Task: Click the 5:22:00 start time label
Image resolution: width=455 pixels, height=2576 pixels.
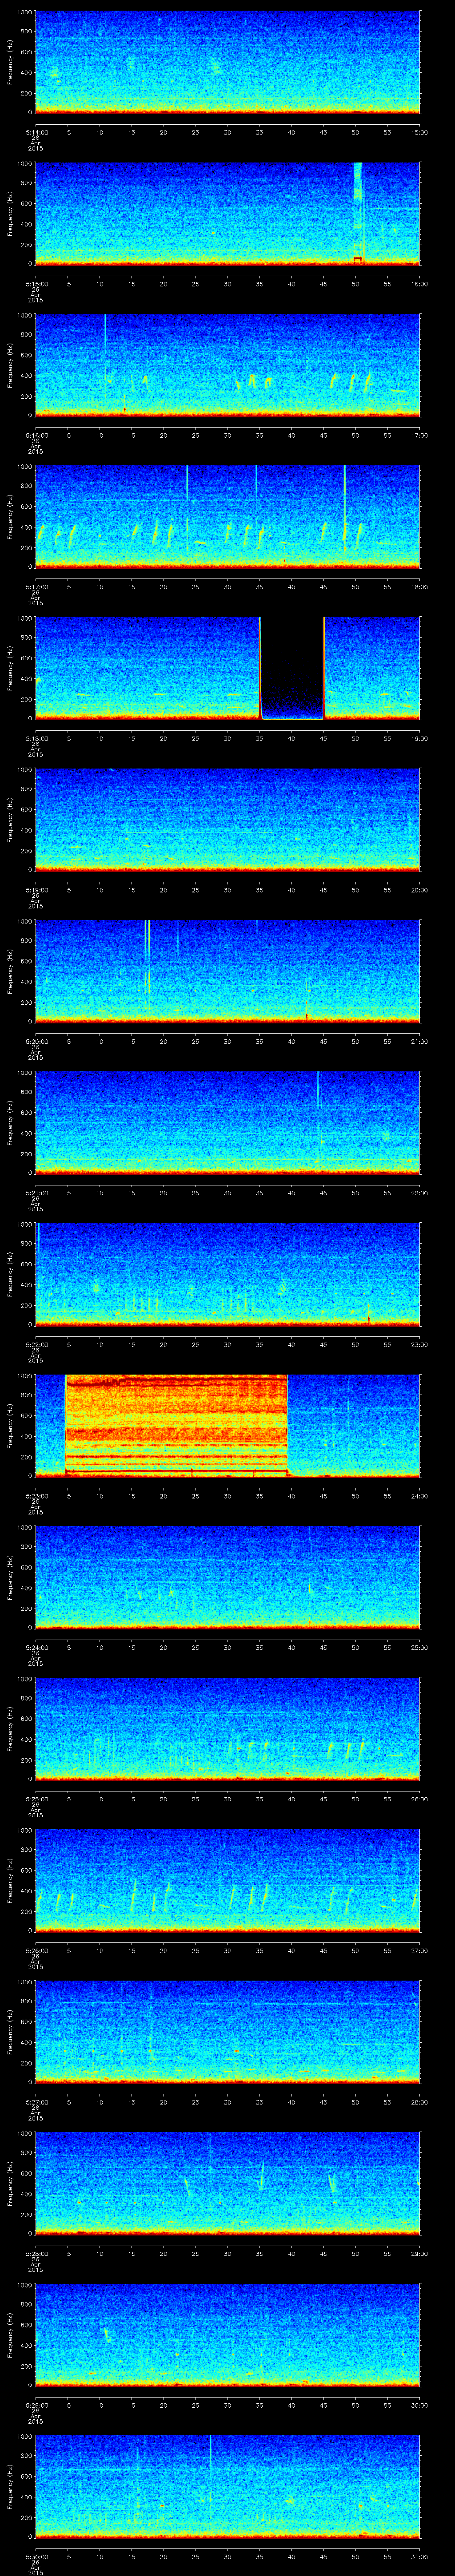Action: [36, 1345]
